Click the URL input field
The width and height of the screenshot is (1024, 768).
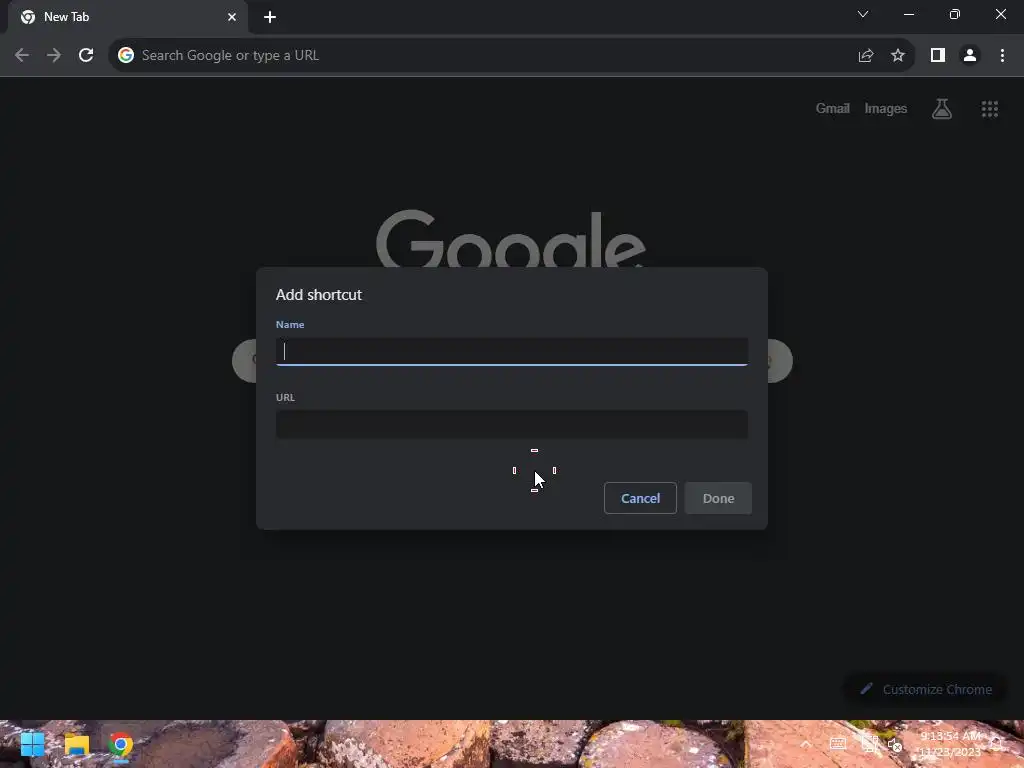point(512,424)
